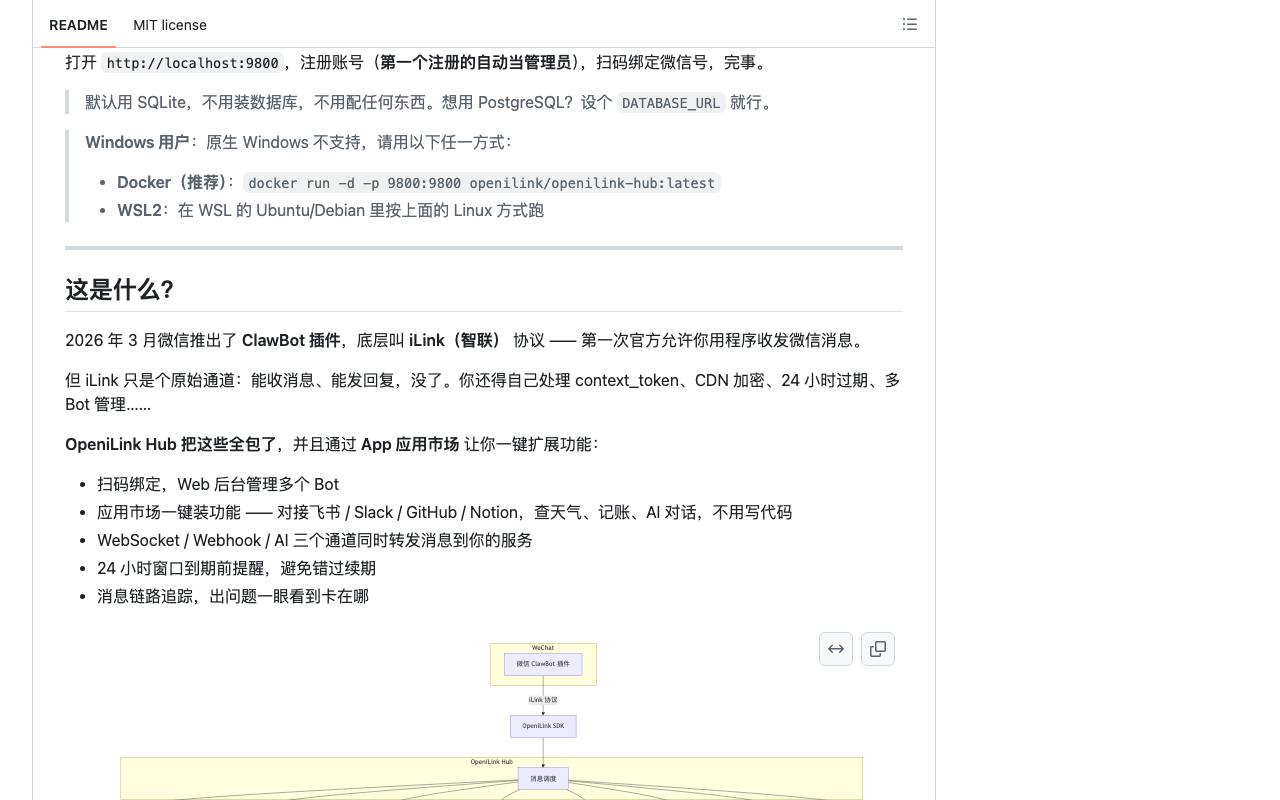Click the 消息链路追踪 bullet line
This screenshot has height=800, width=1280.
click(233, 596)
